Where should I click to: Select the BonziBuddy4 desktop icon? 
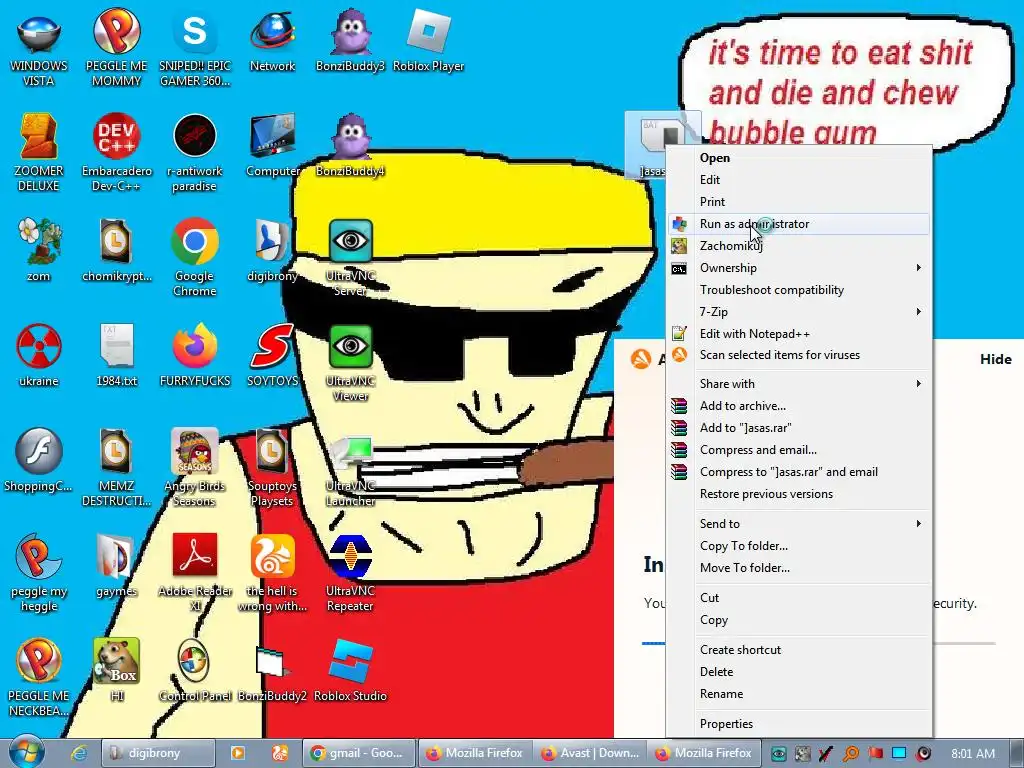coord(351,145)
